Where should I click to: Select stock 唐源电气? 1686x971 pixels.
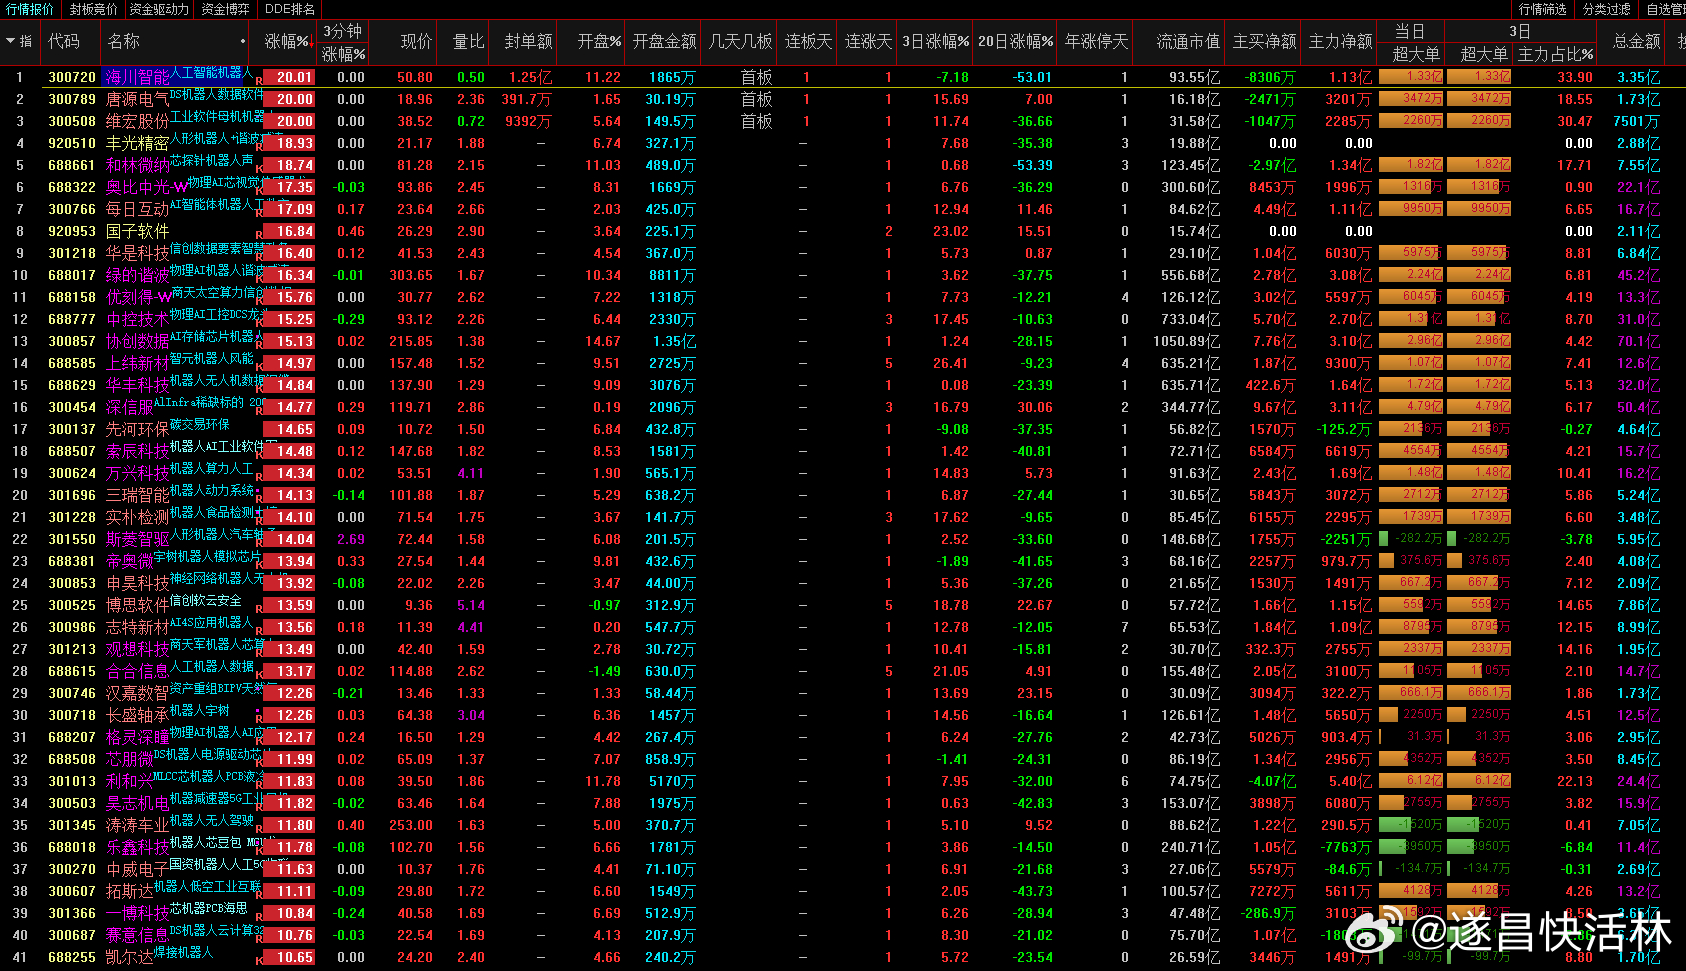click(138, 99)
